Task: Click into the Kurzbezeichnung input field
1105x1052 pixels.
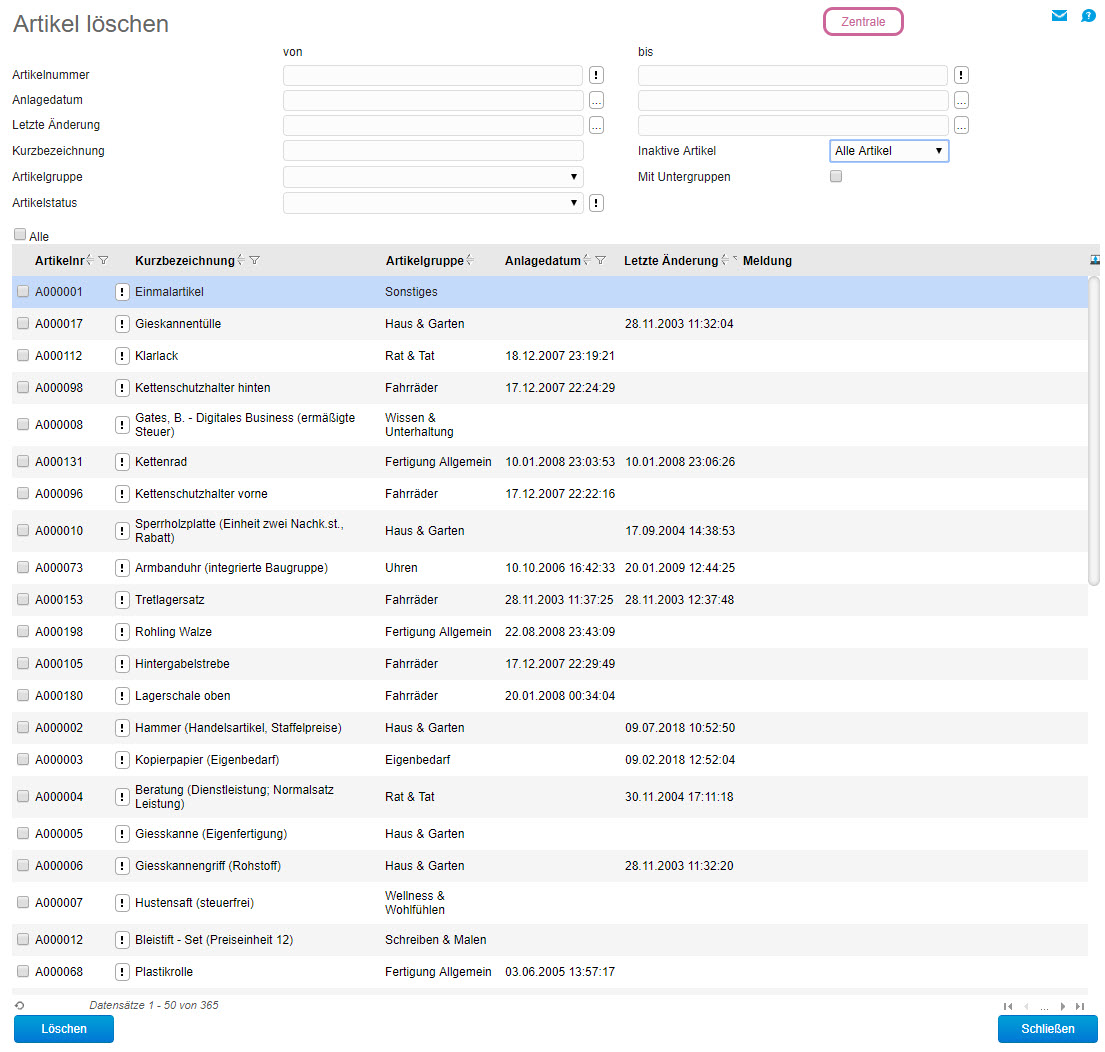Action: [x=433, y=151]
